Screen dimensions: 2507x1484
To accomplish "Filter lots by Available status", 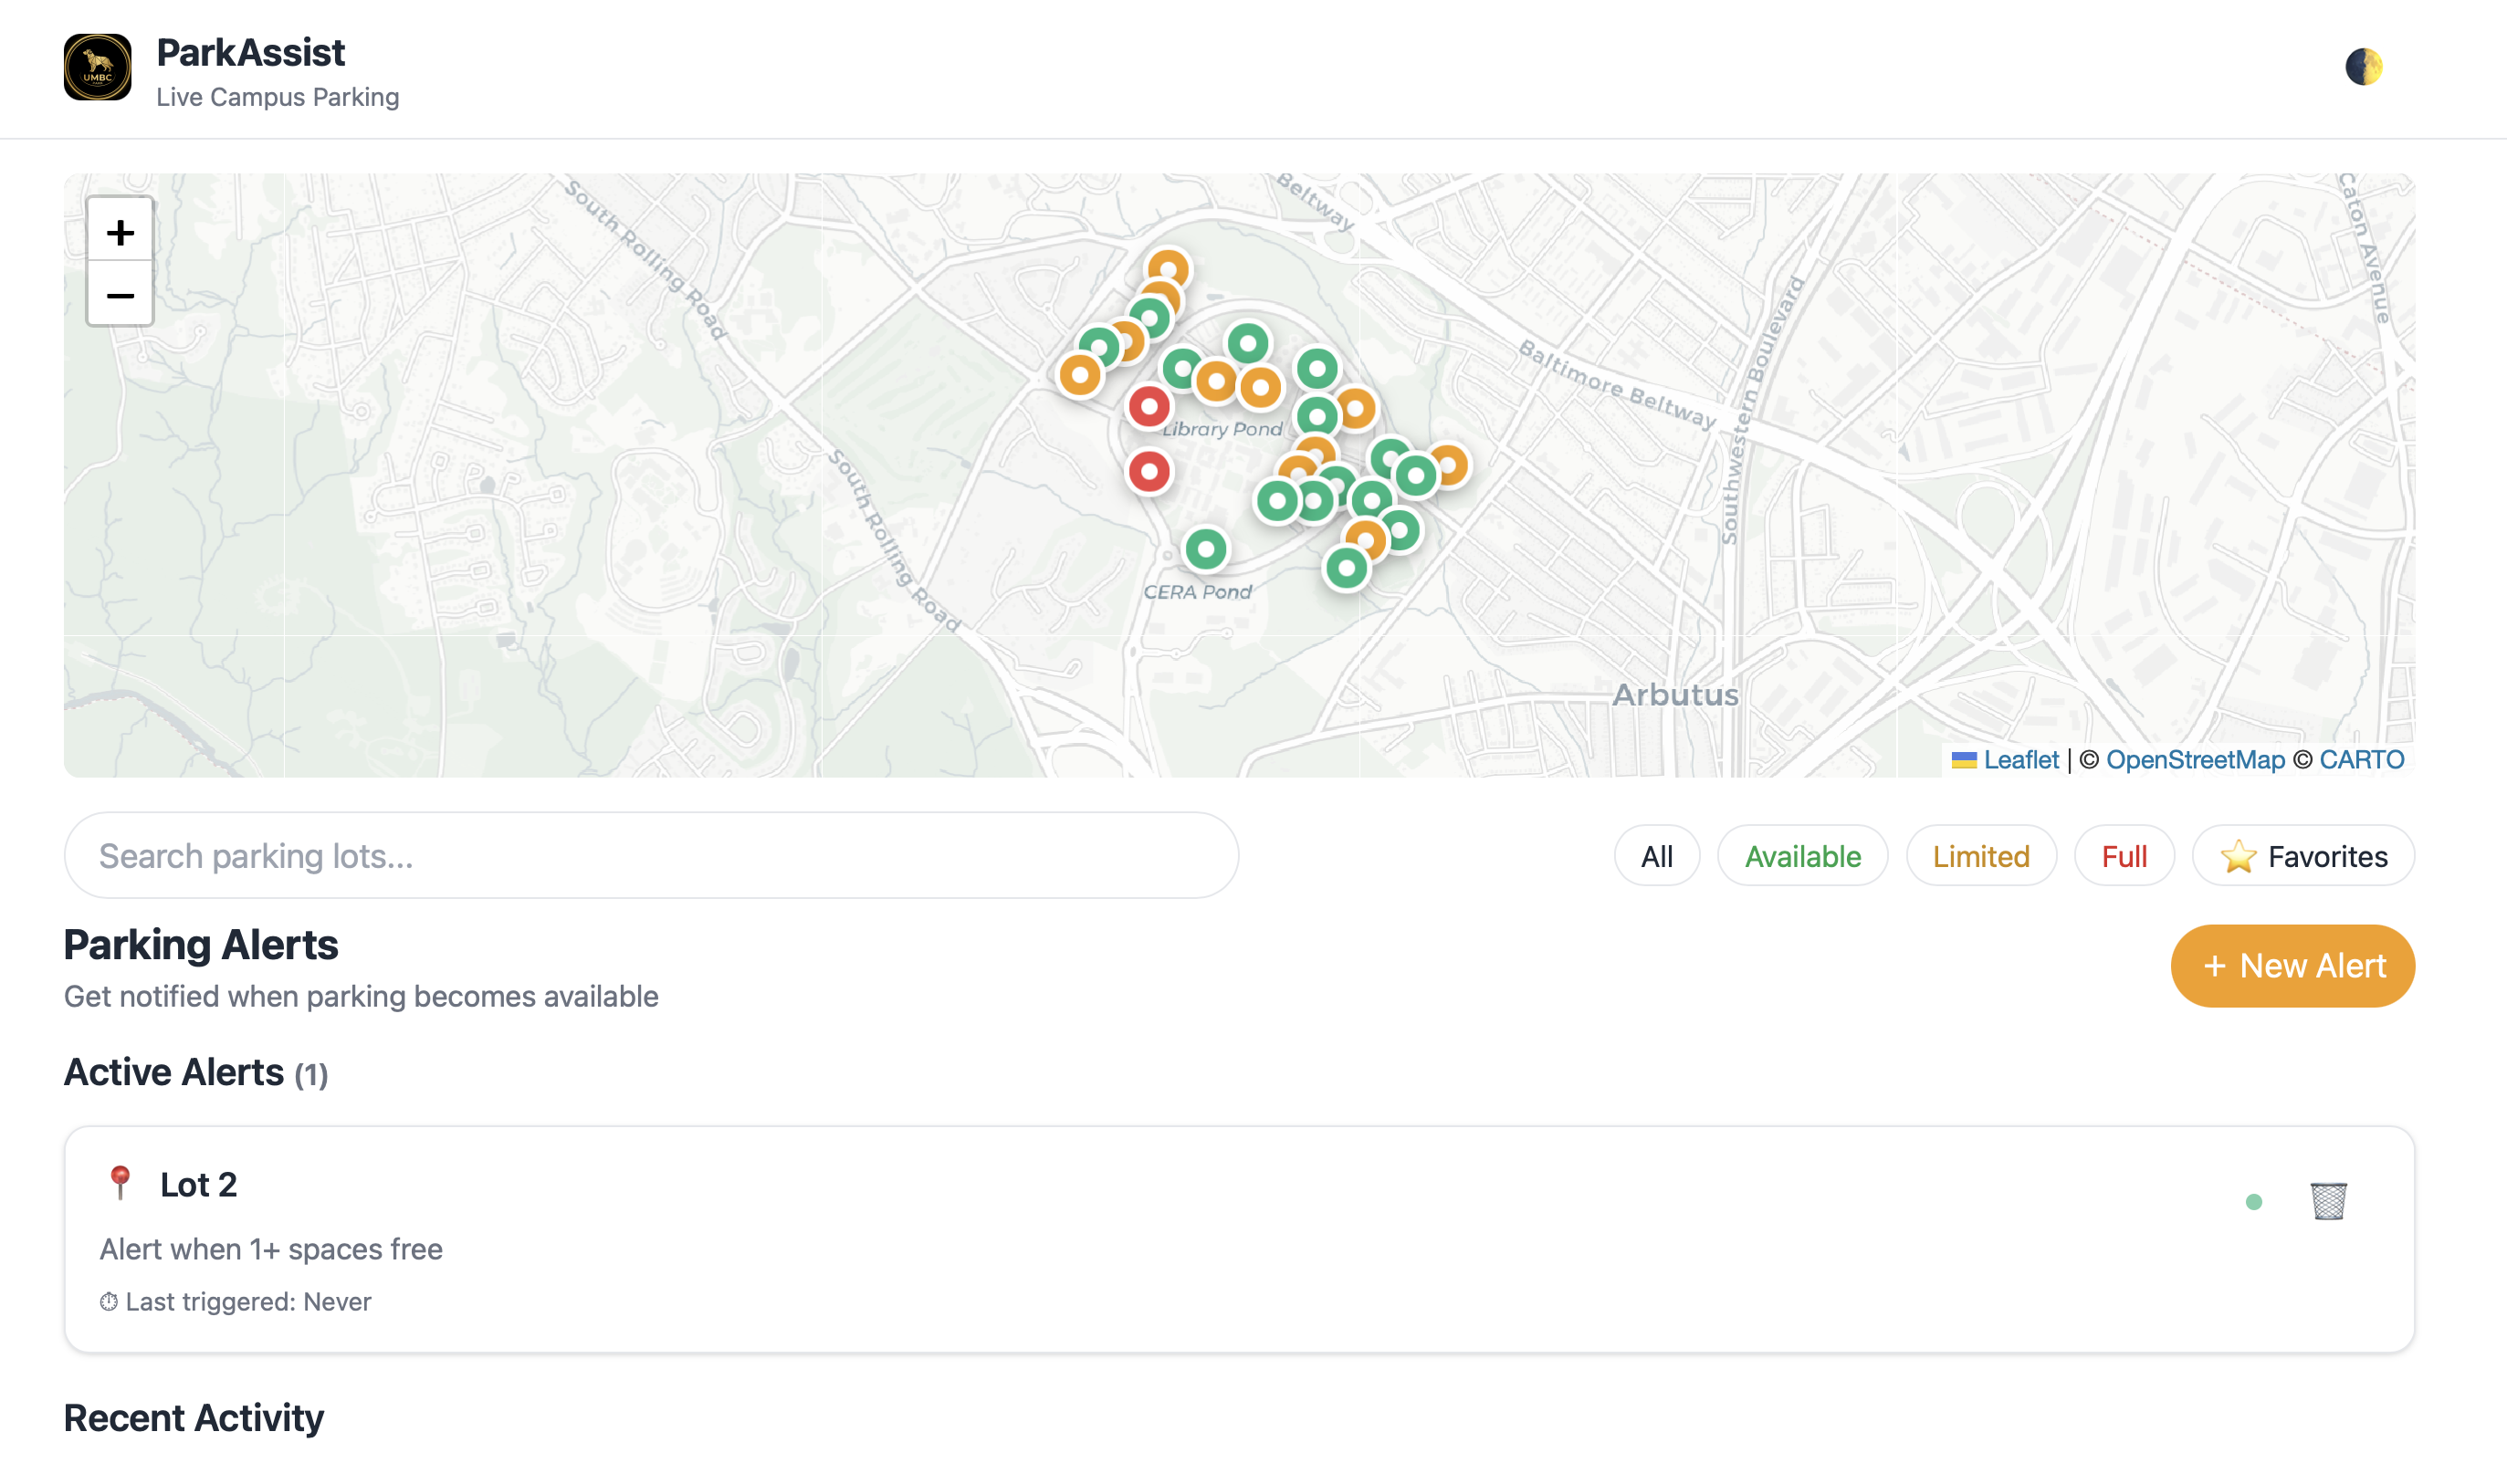I will pos(1802,856).
